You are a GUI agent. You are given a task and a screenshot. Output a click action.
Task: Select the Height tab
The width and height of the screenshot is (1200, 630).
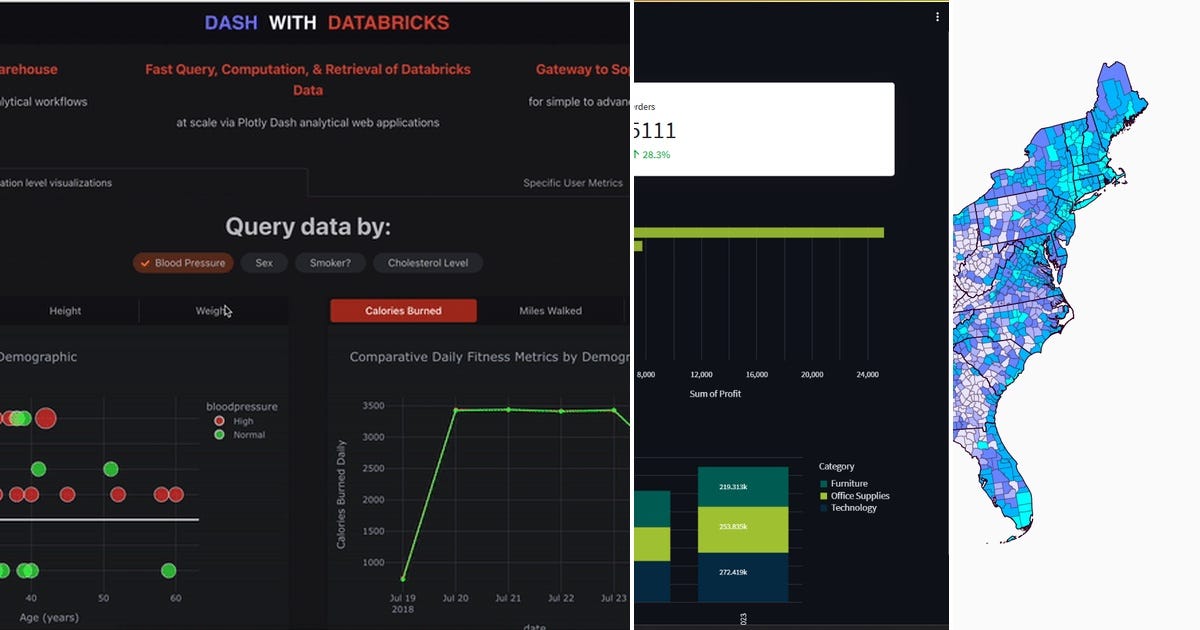coord(65,310)
